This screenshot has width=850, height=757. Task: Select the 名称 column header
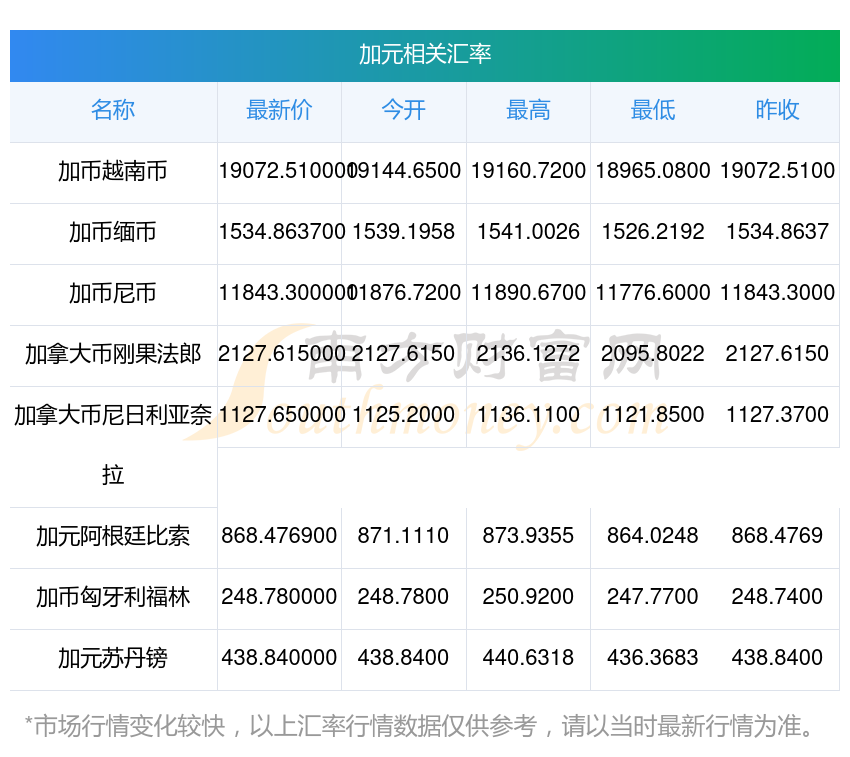(x=113, y=110)
